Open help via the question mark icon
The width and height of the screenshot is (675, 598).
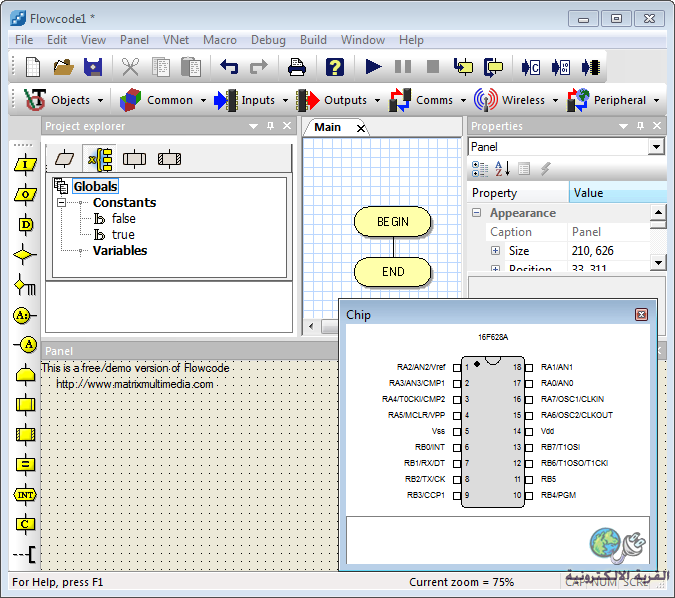334,67
